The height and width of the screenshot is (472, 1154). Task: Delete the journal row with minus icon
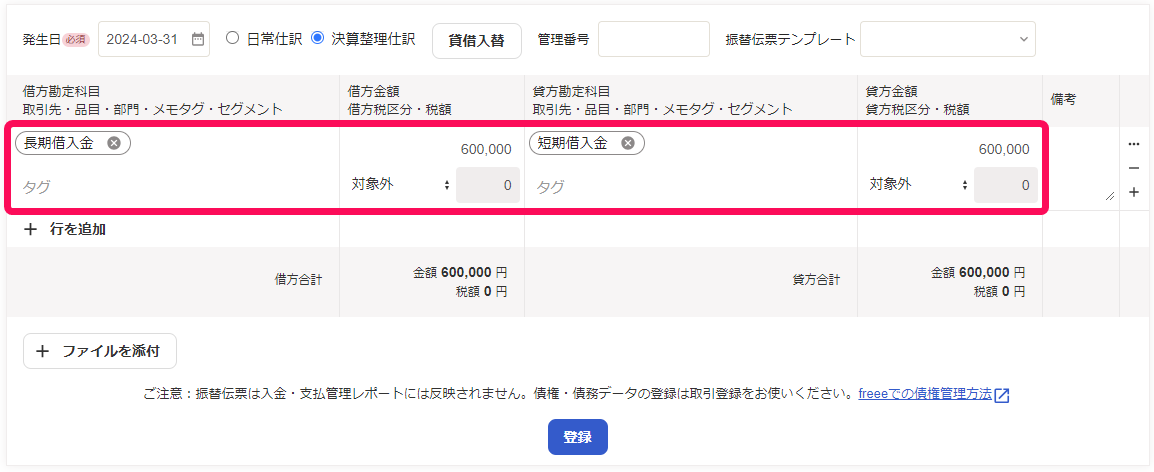click(x=1134, y=168)
